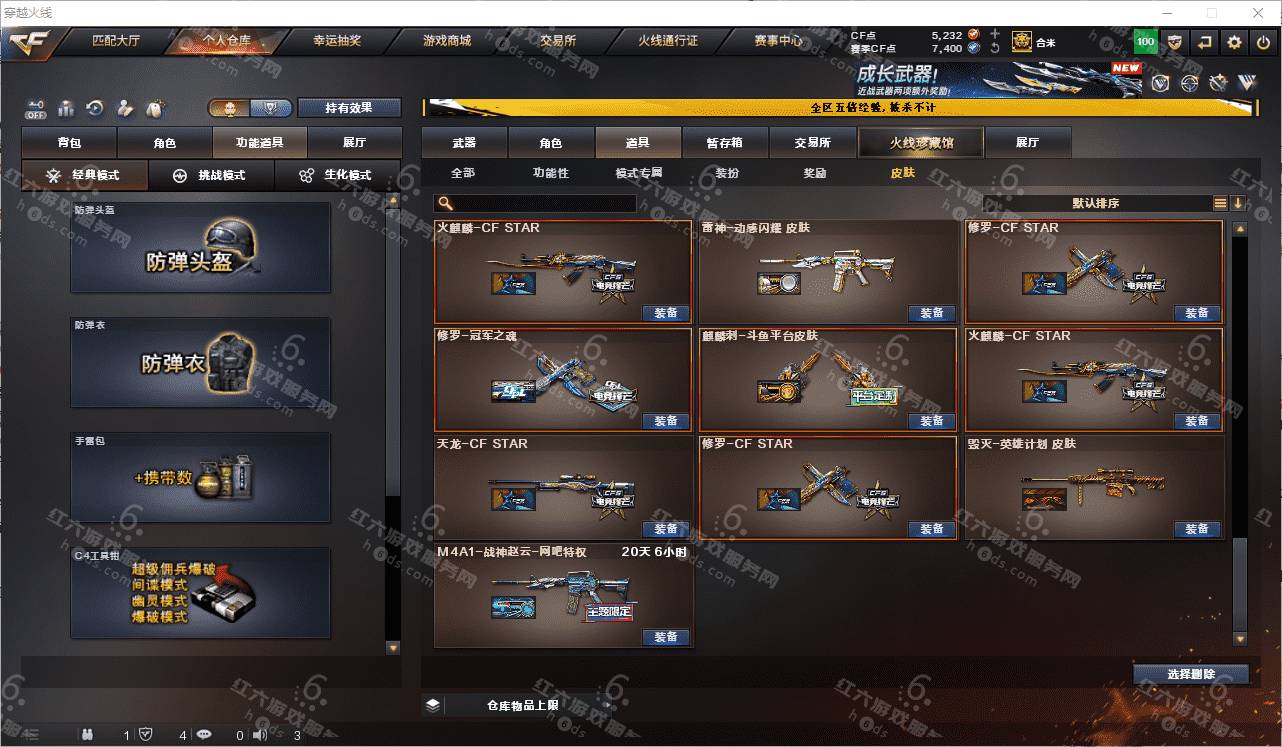Image resolution: width=1282 pixels, height=747 pixels.
Task: Switch to the 武器 tab
Action: click(464, 143)
